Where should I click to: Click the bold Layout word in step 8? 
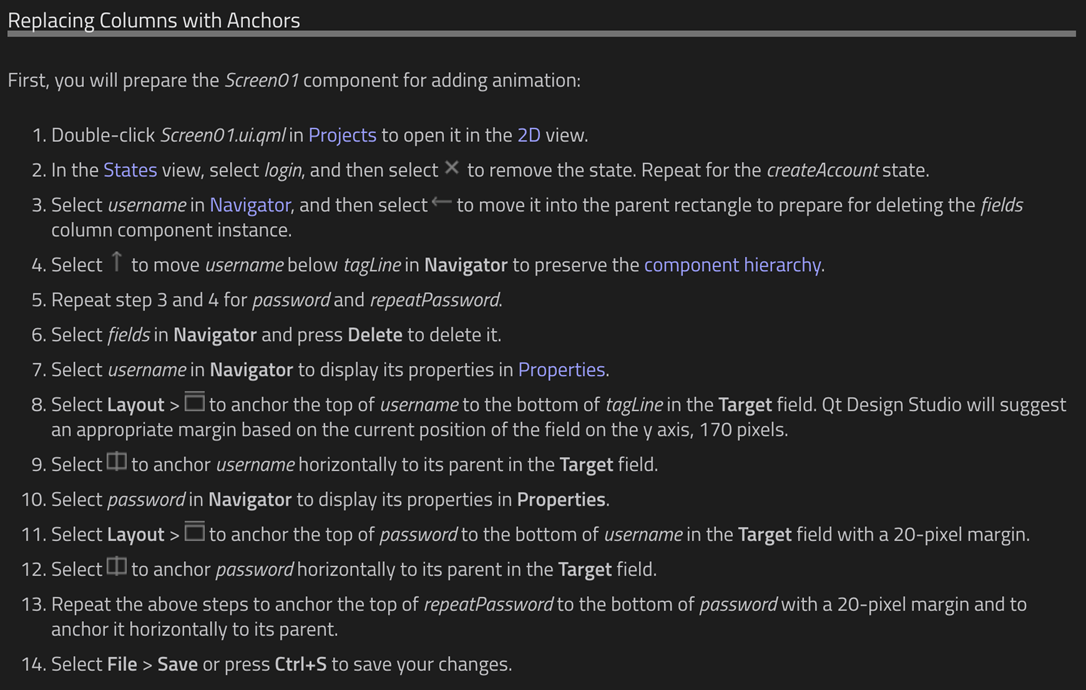pos(136,405)
